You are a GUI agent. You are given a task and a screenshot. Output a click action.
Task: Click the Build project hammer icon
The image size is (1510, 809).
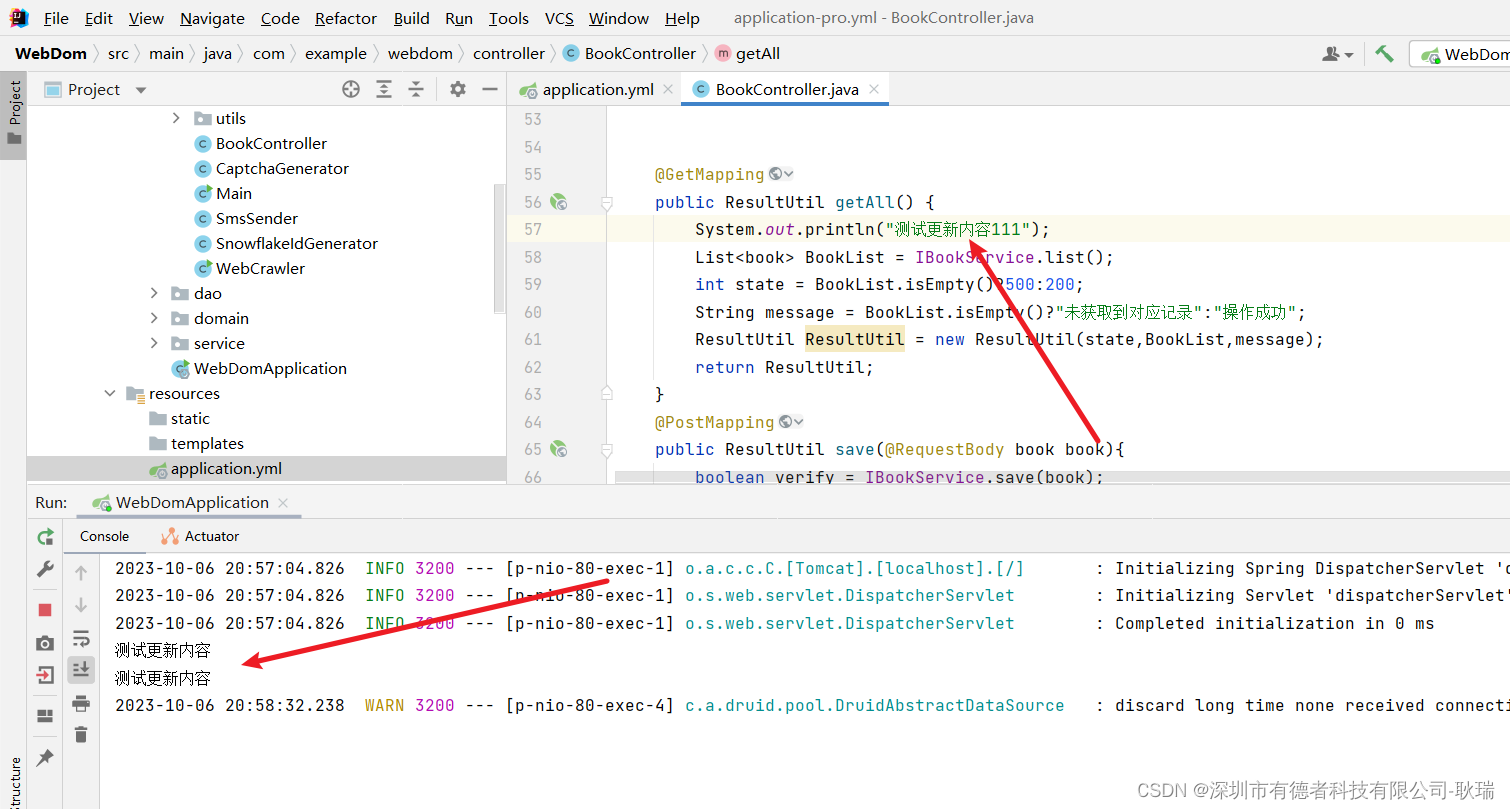[1384, 54]
